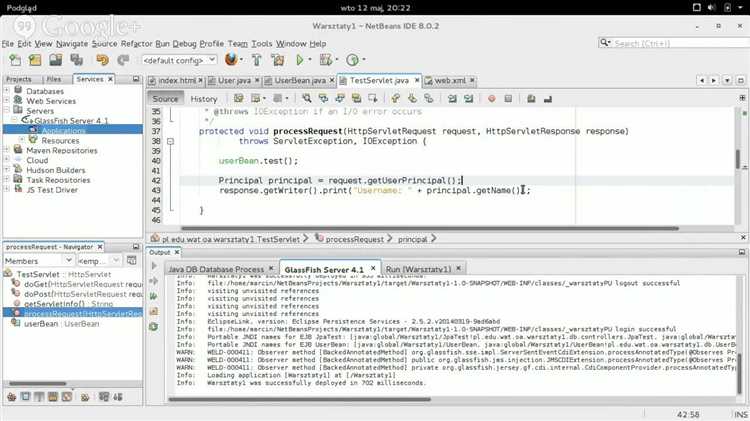
Task: Open the default config dropdown
Action: [x=178, y=61]
